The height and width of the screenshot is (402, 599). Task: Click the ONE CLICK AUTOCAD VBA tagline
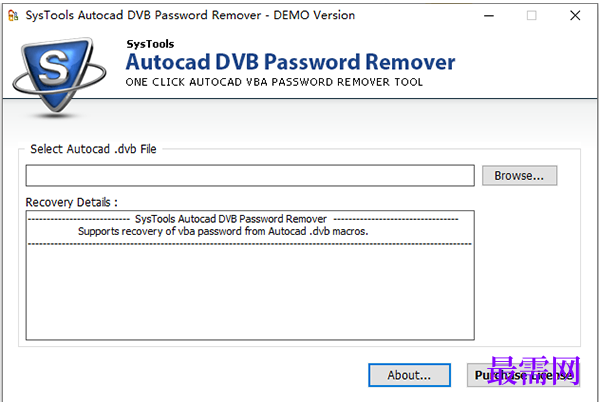(x=274, y=82)
